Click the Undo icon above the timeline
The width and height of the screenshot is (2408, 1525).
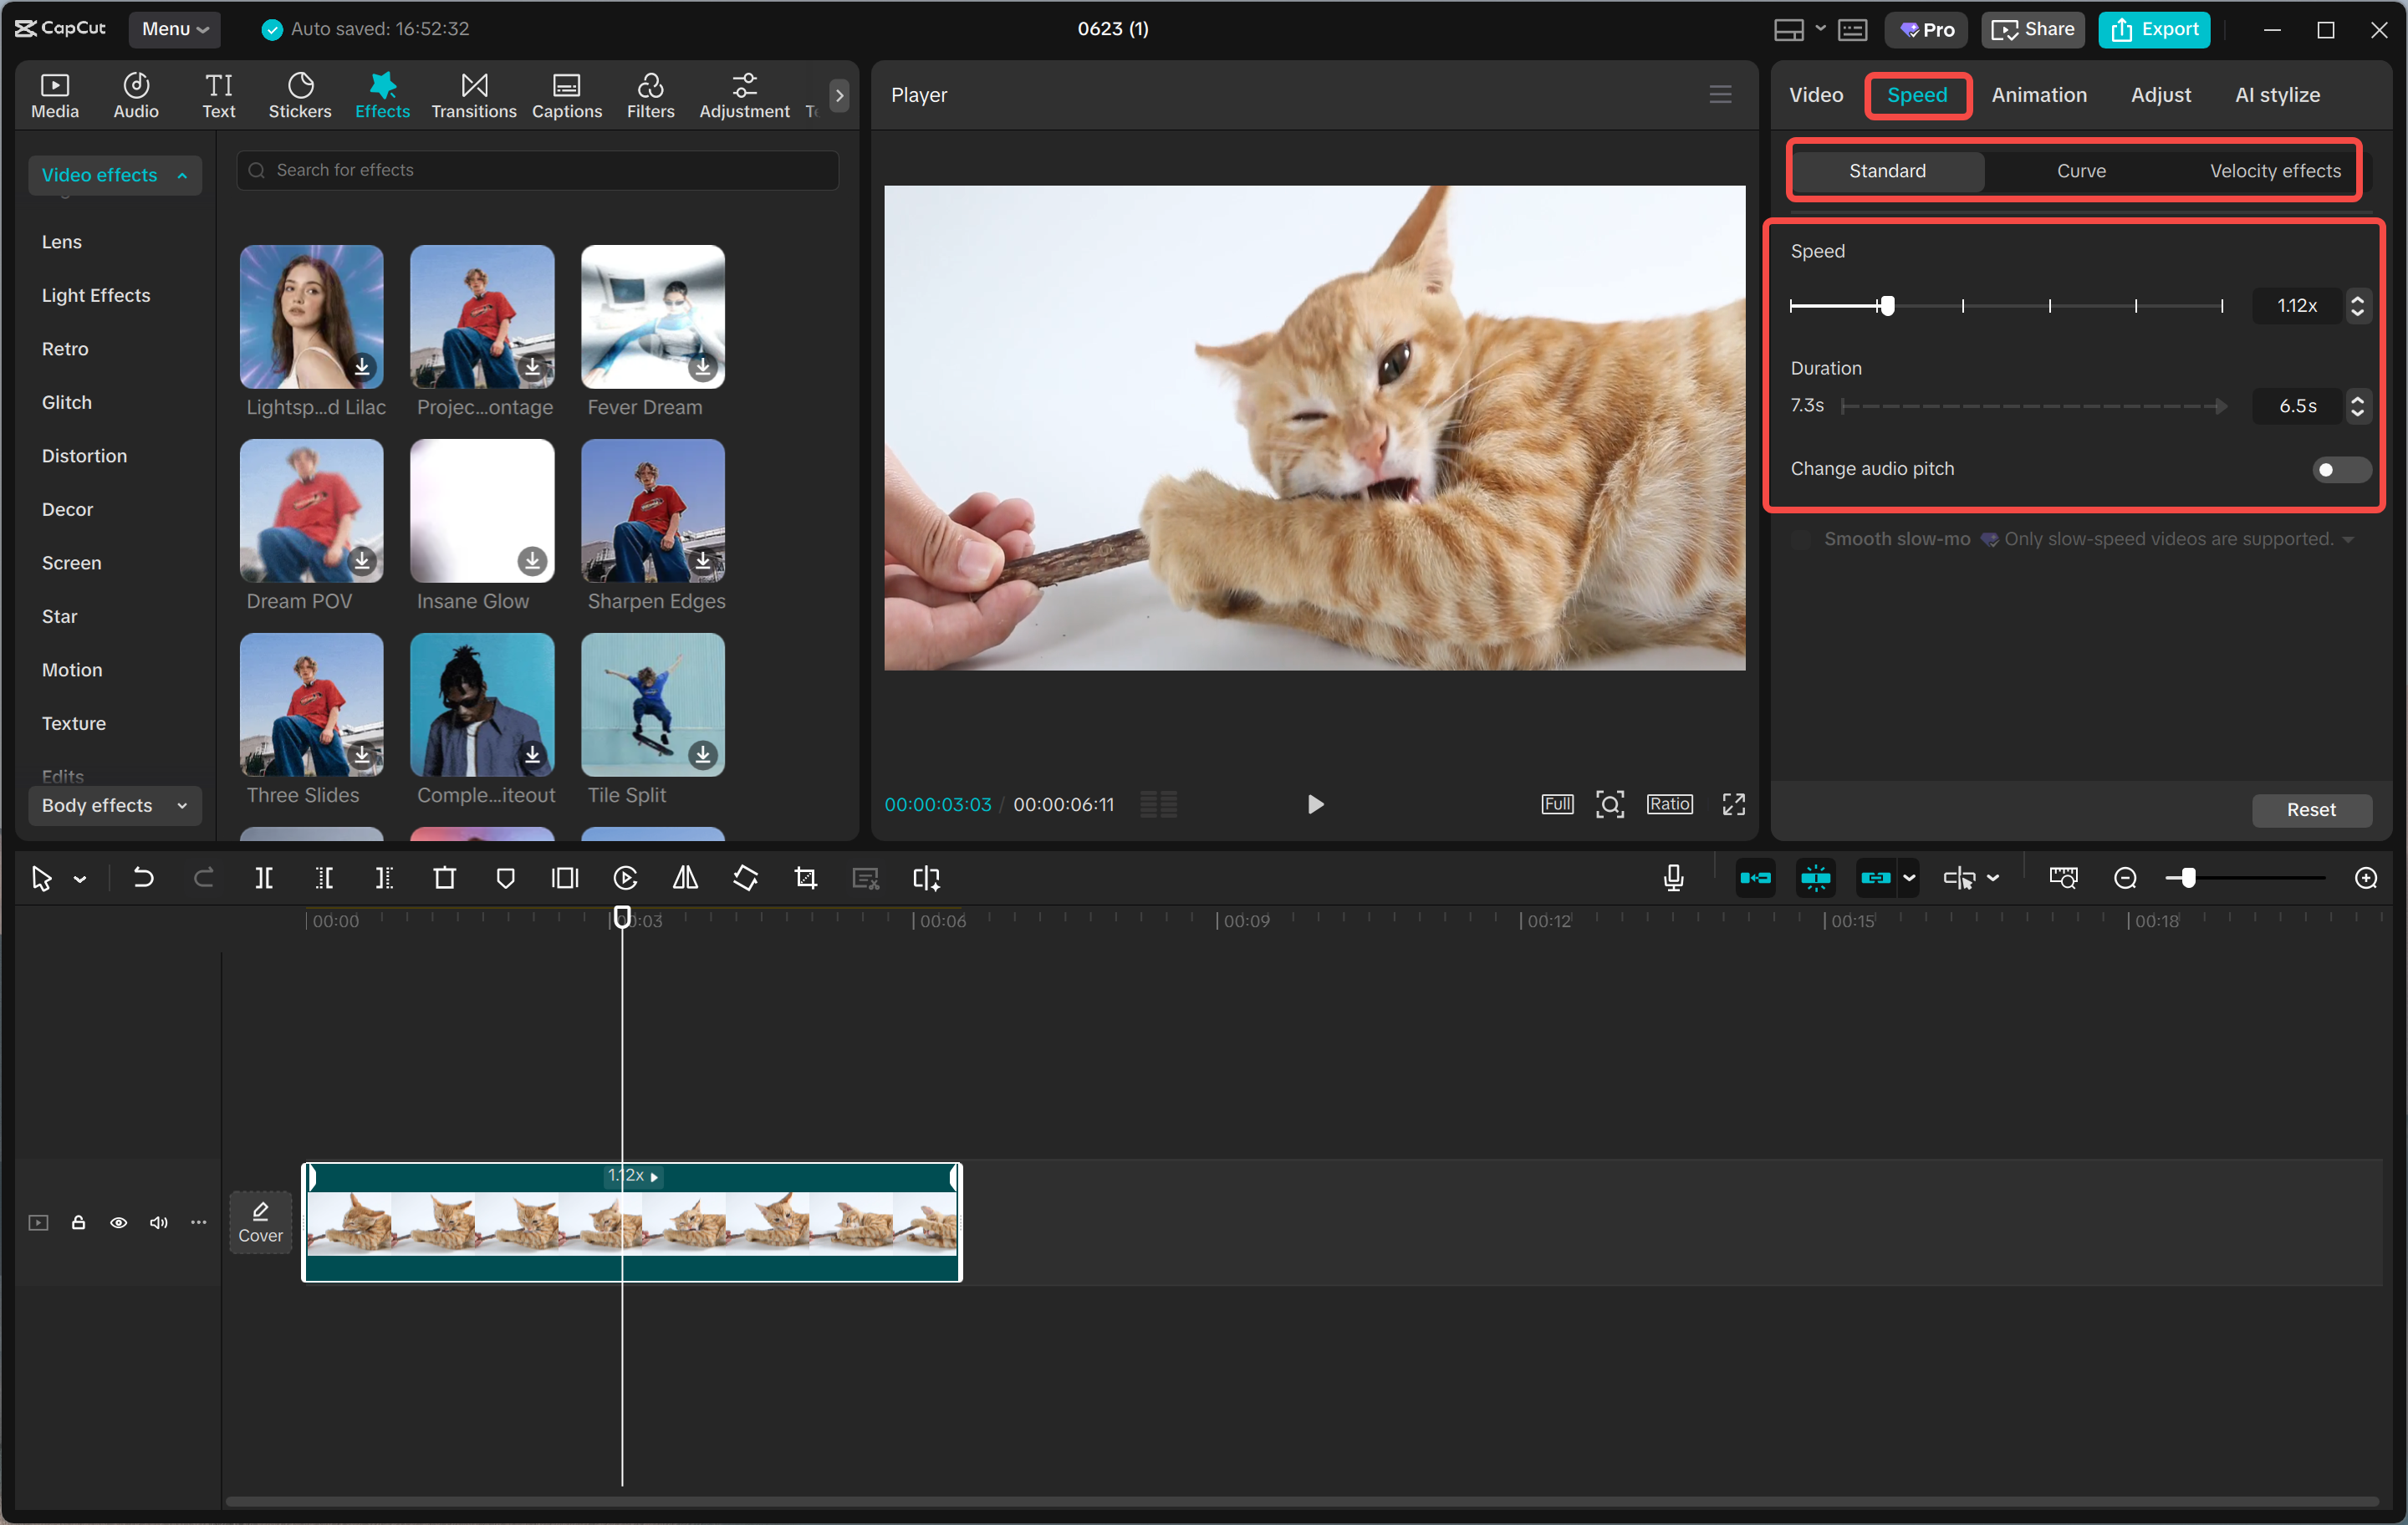coord(143,878)
